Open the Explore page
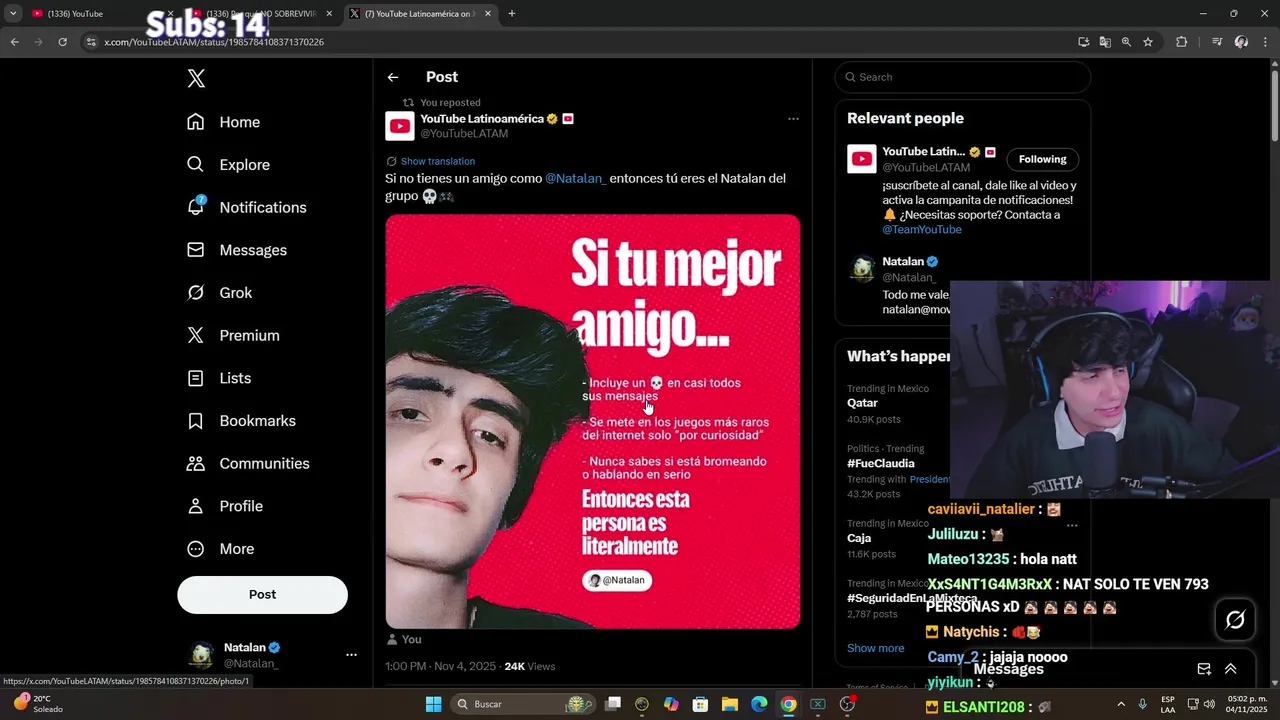The height and width of the screenshot is (720, 1280). (228, 165)
